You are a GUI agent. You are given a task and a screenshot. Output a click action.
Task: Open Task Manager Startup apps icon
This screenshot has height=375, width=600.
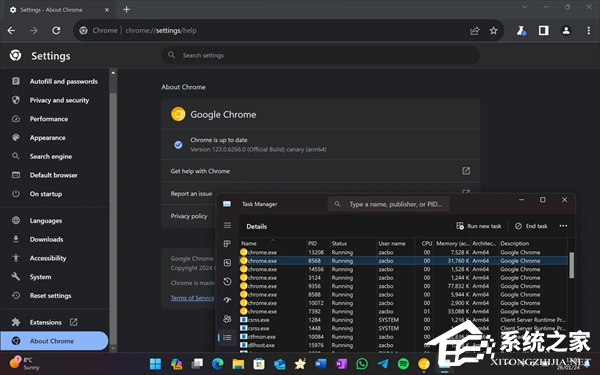point(227,300)
